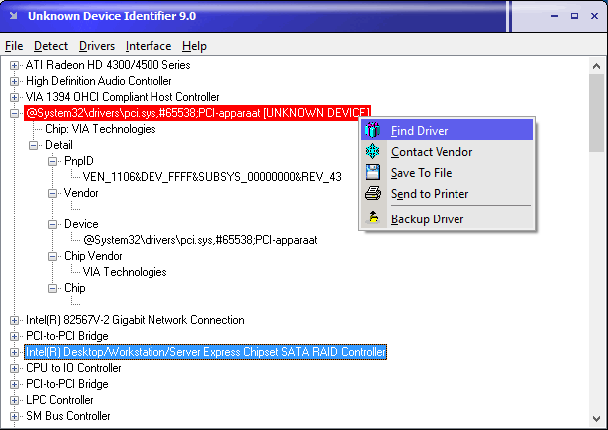Expand Intel 82567V-2 Gigabit Network node
Image resolution: width=608 pixels, height=430 pixels.
(14, 320)
